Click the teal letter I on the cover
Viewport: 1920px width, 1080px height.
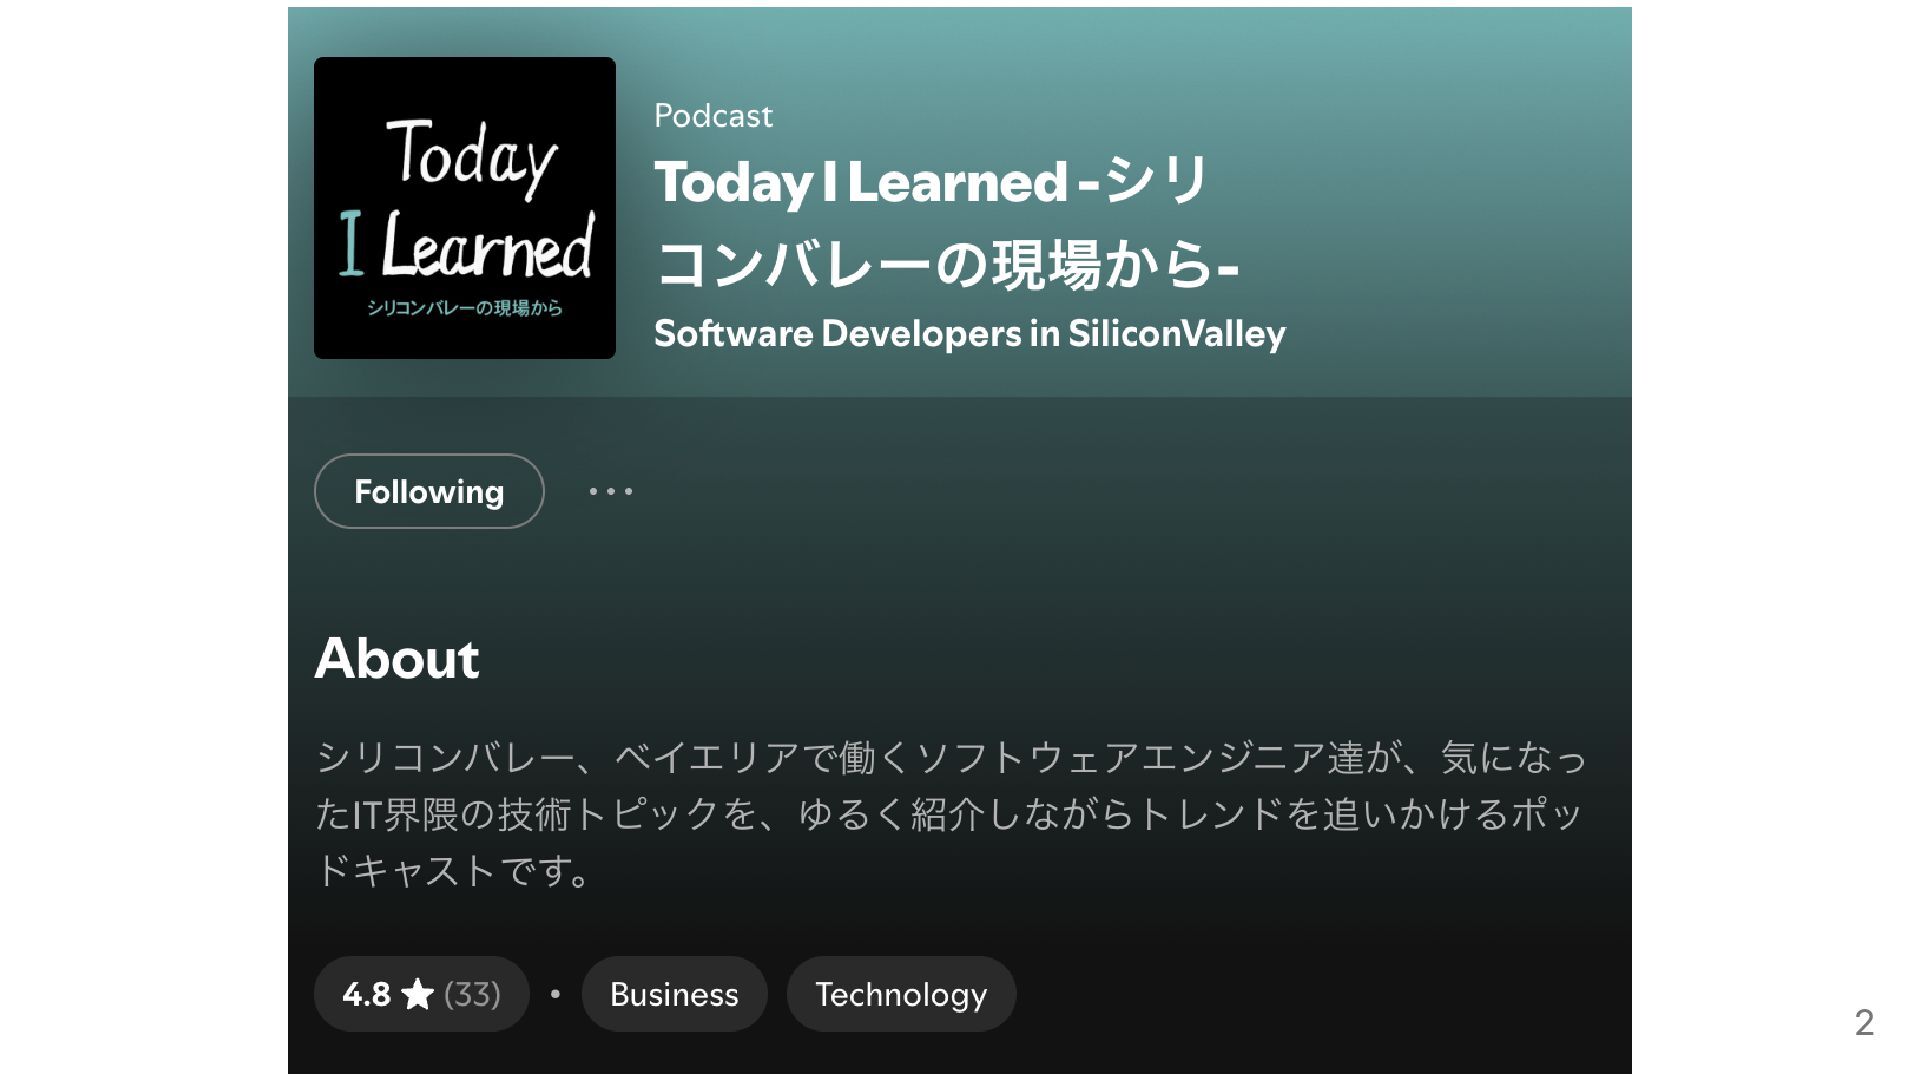350,242
